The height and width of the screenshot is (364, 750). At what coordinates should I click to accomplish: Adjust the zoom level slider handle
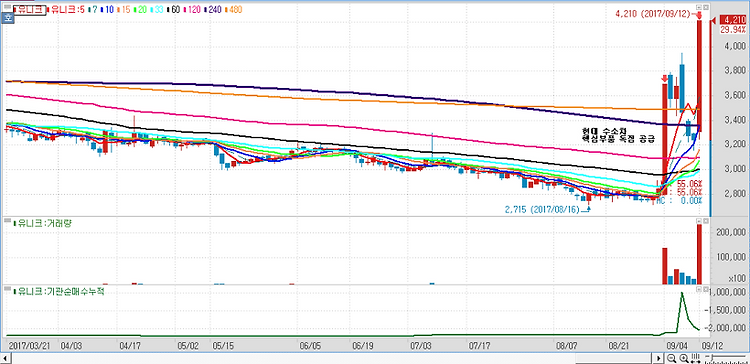coord(712,357)
